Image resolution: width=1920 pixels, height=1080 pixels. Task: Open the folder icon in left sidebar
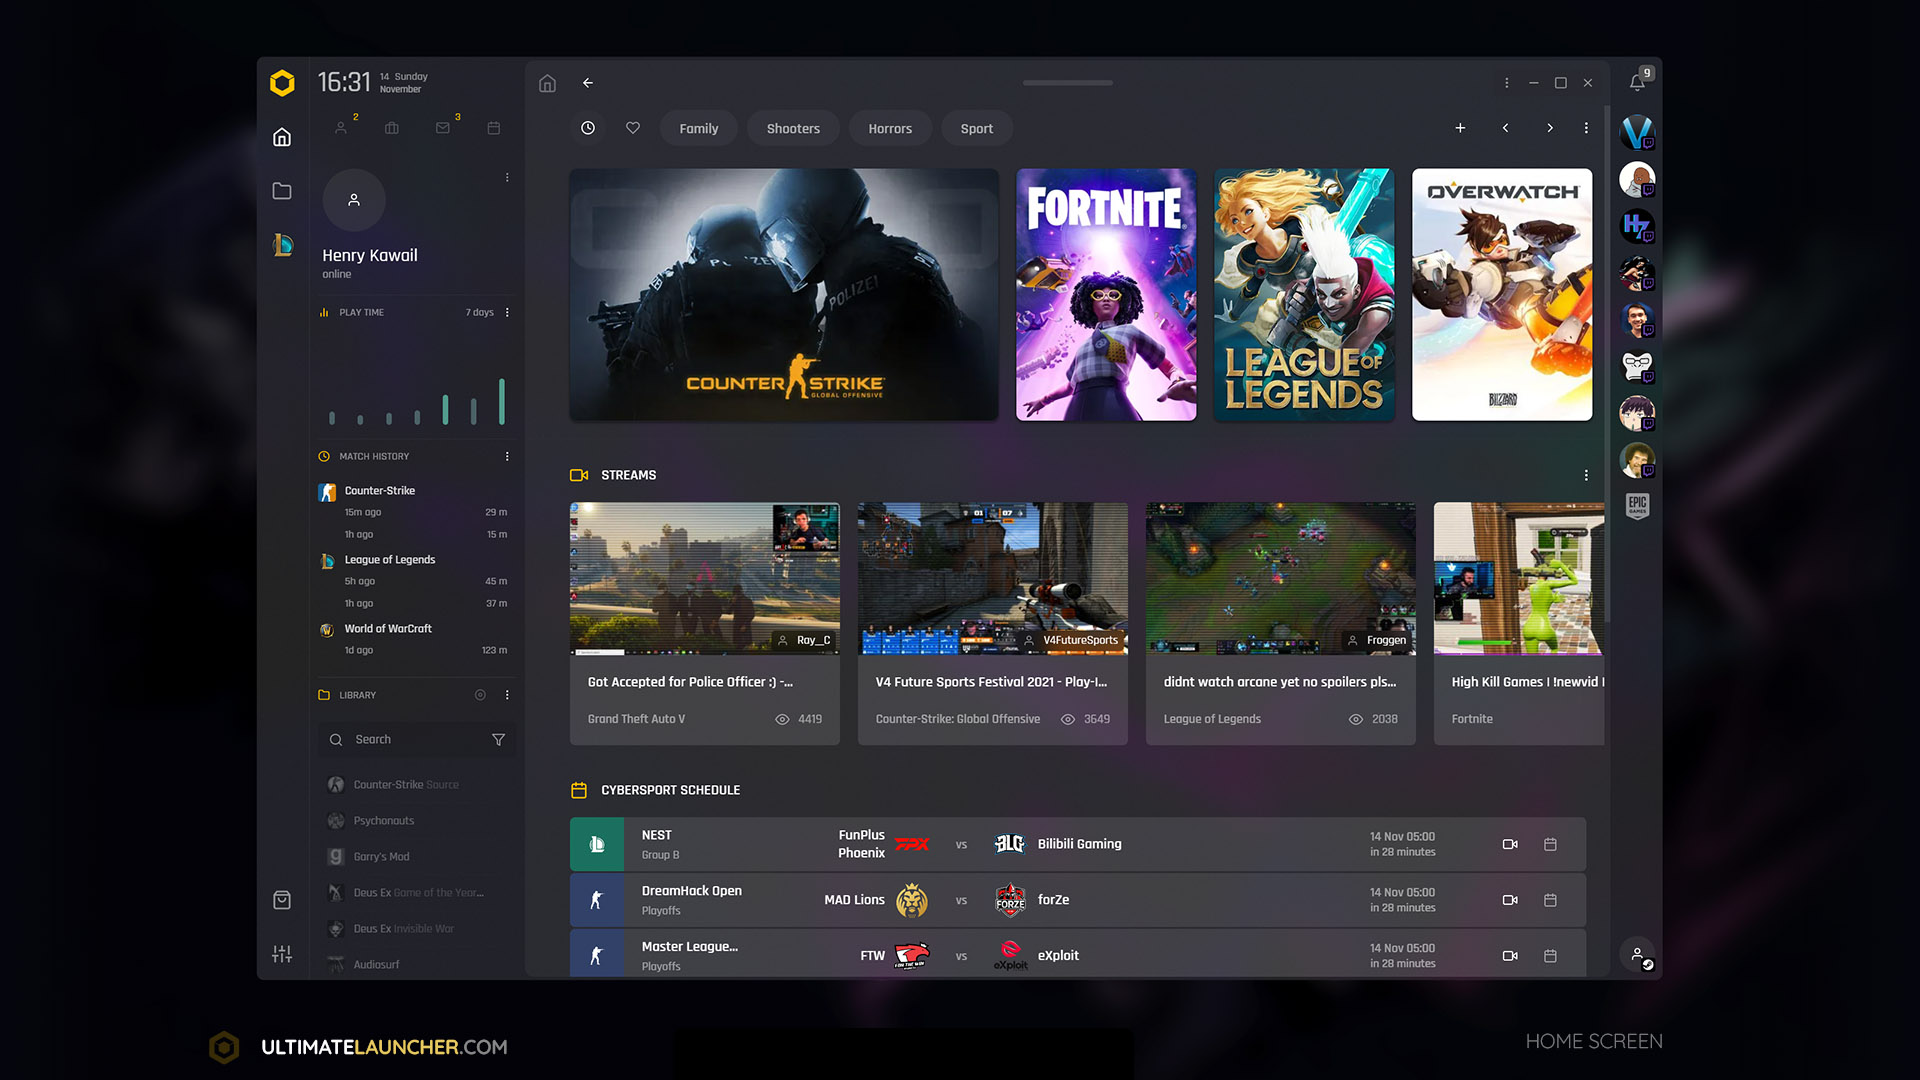(x=282, y=191)
